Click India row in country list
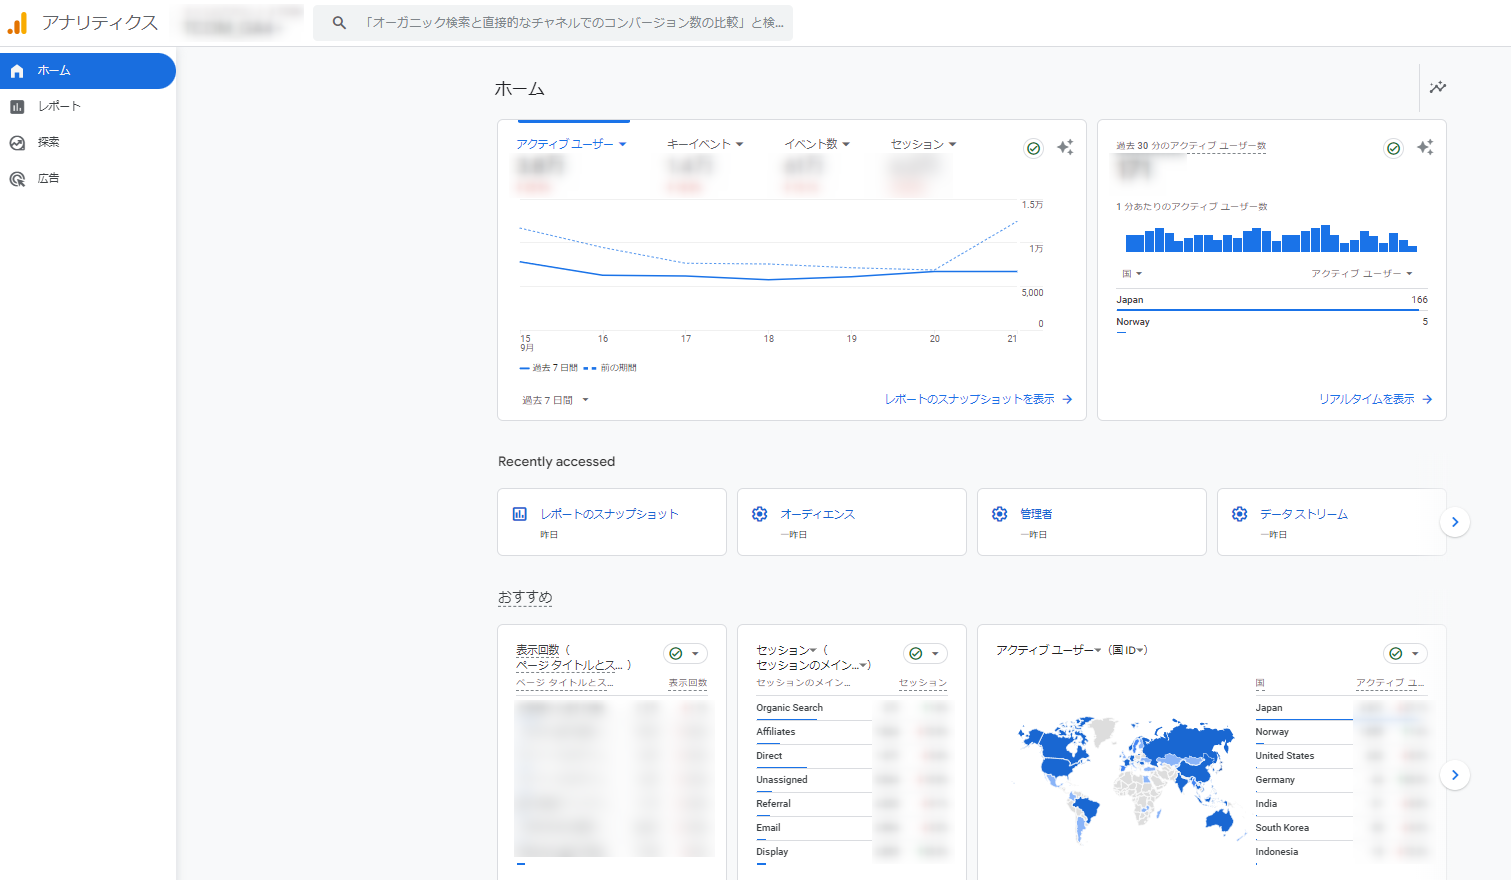Image resolution: width=1511 pixels, height=880 pixels. point(1342,804)
